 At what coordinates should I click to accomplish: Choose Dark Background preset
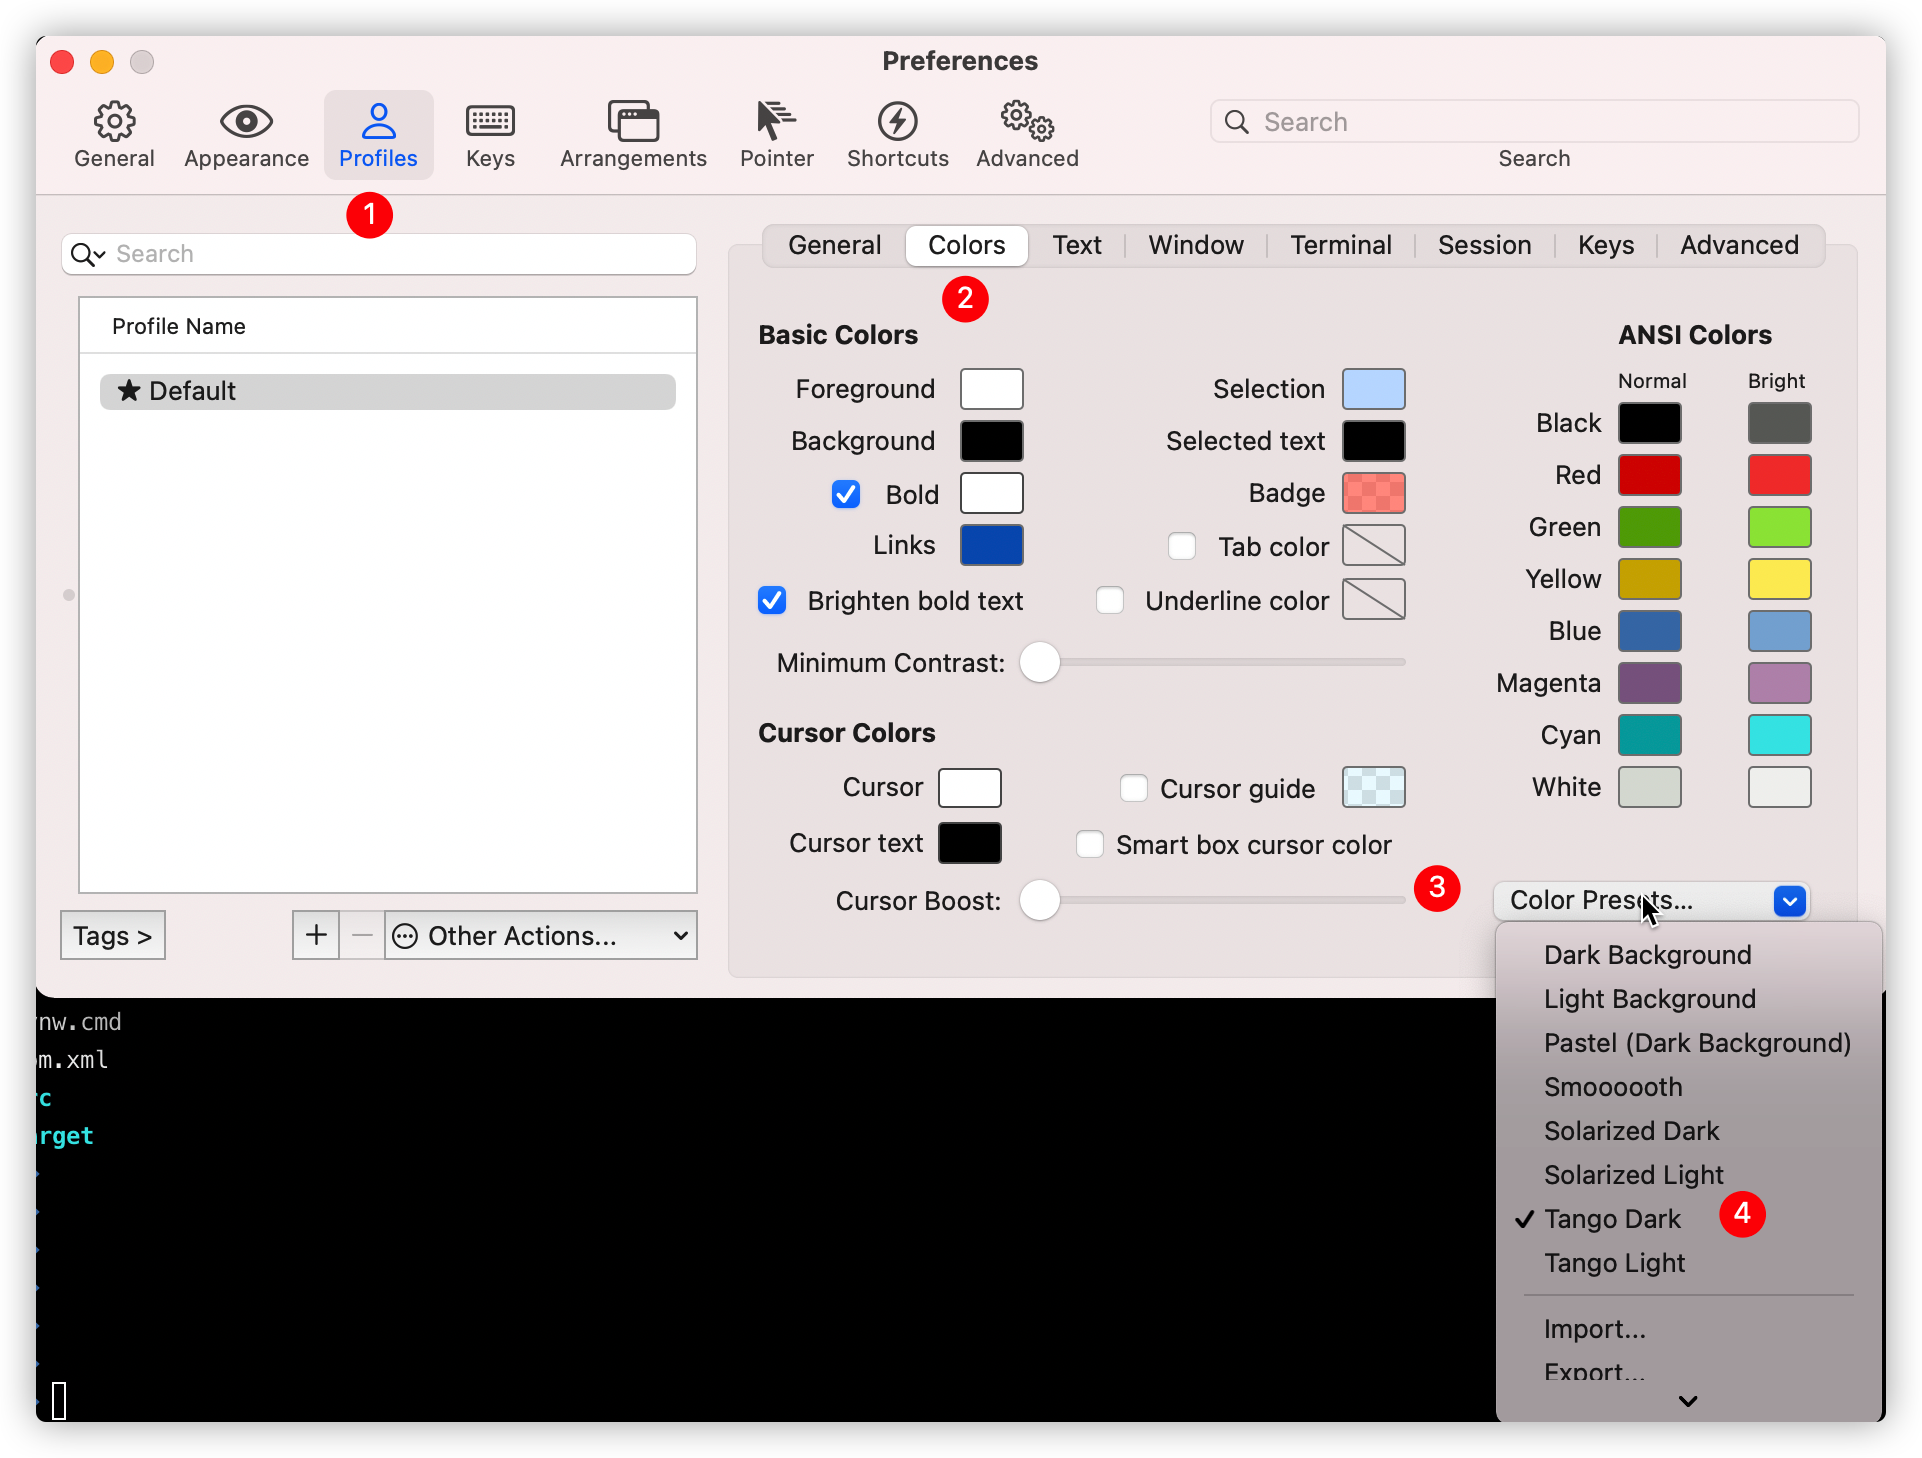point(1689,955)
